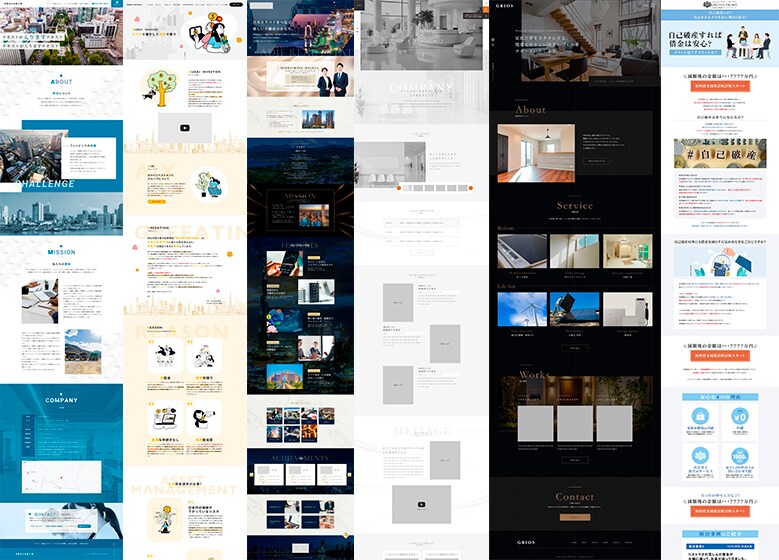
Task: Click the Contact heading
Action: pos(575,496)
